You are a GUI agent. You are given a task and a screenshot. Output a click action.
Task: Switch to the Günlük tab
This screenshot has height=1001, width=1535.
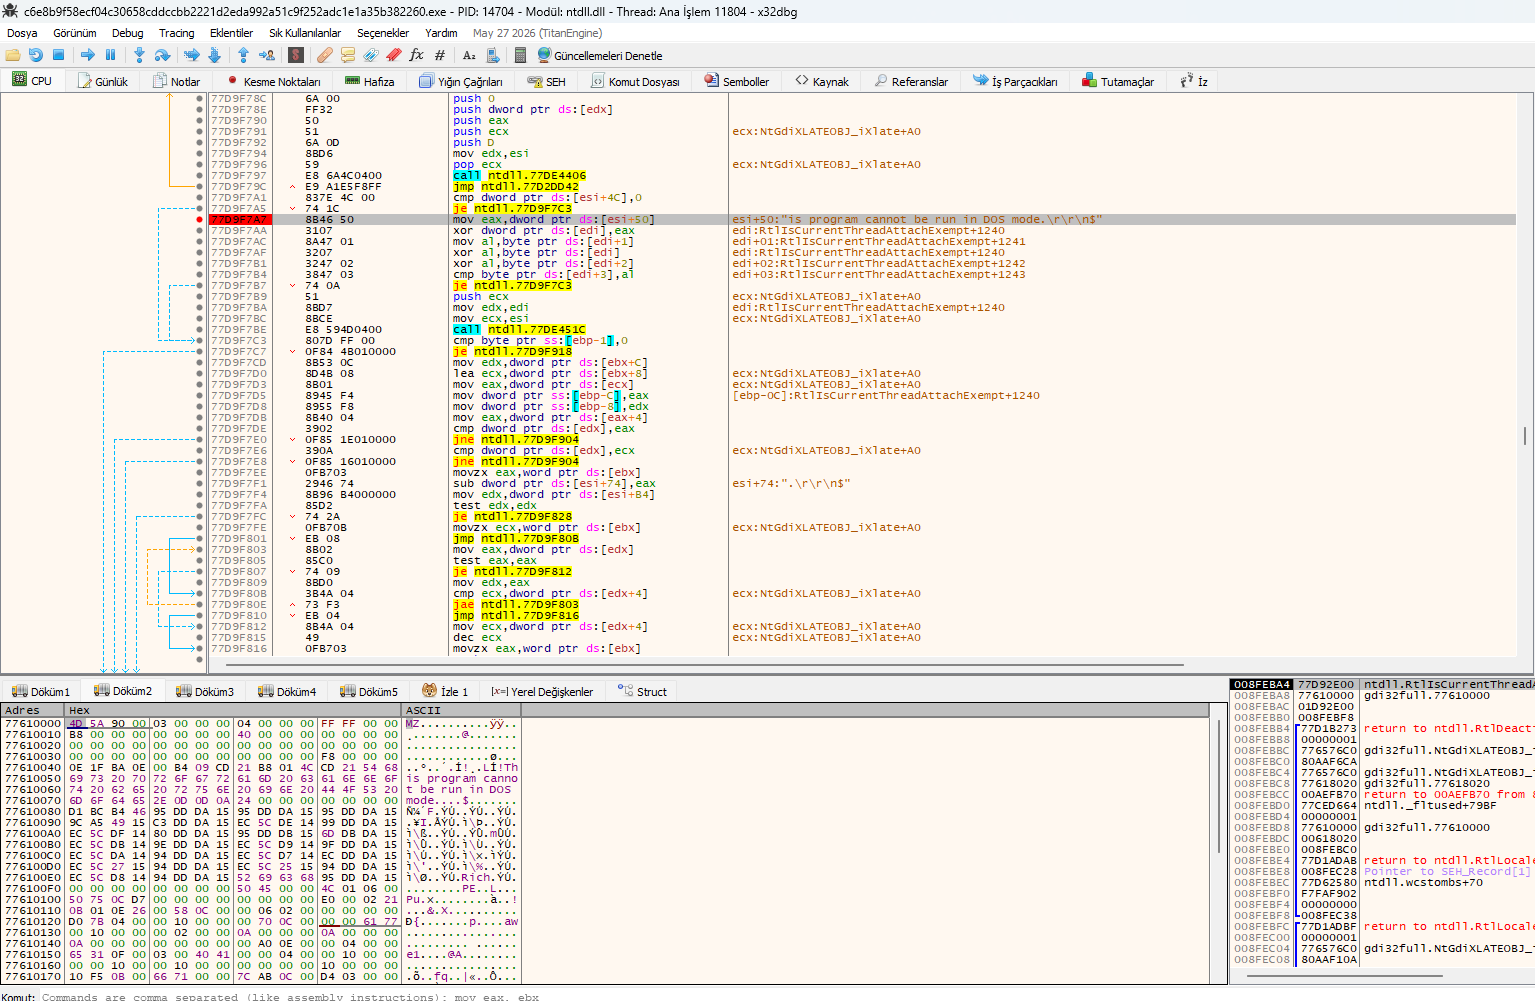click(101, 82)
